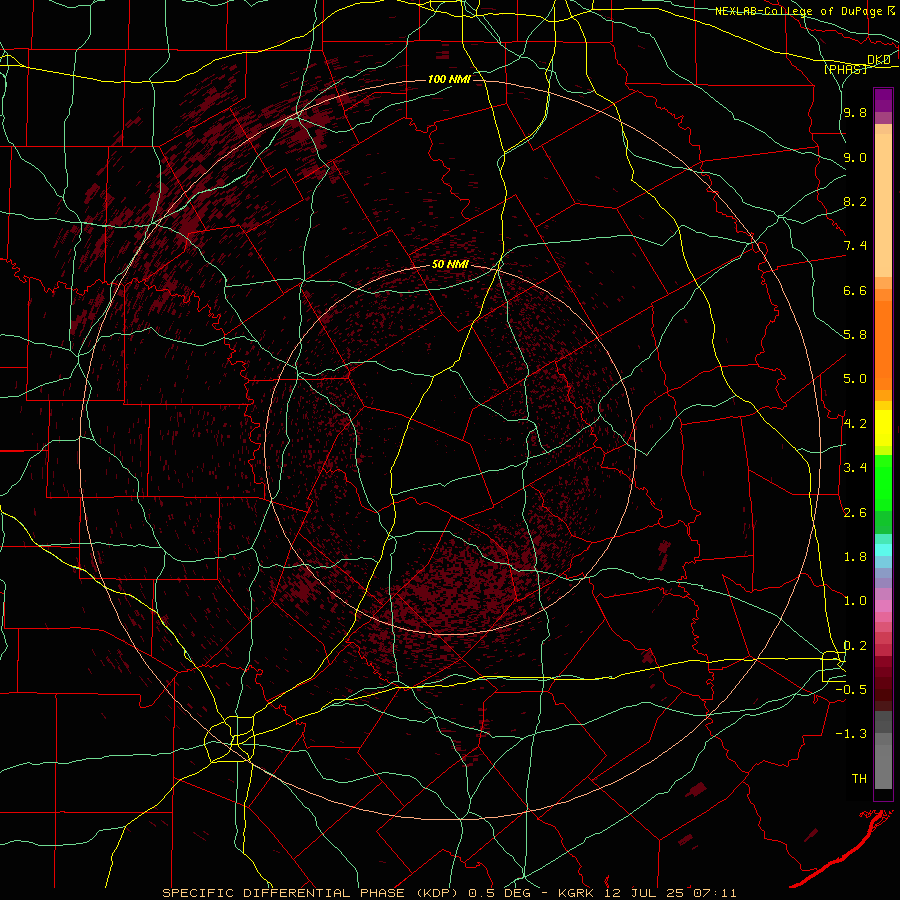Click the orange segment of the color bar
This screenshot has height=900, width=900.
[x=883, y=346]
